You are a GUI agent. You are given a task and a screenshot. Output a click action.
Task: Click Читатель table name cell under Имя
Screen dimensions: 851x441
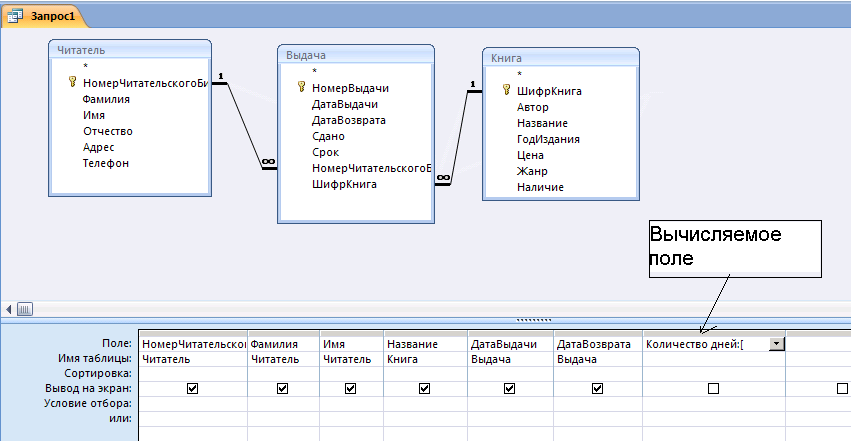pyautogui.click(x=352, y=359)
